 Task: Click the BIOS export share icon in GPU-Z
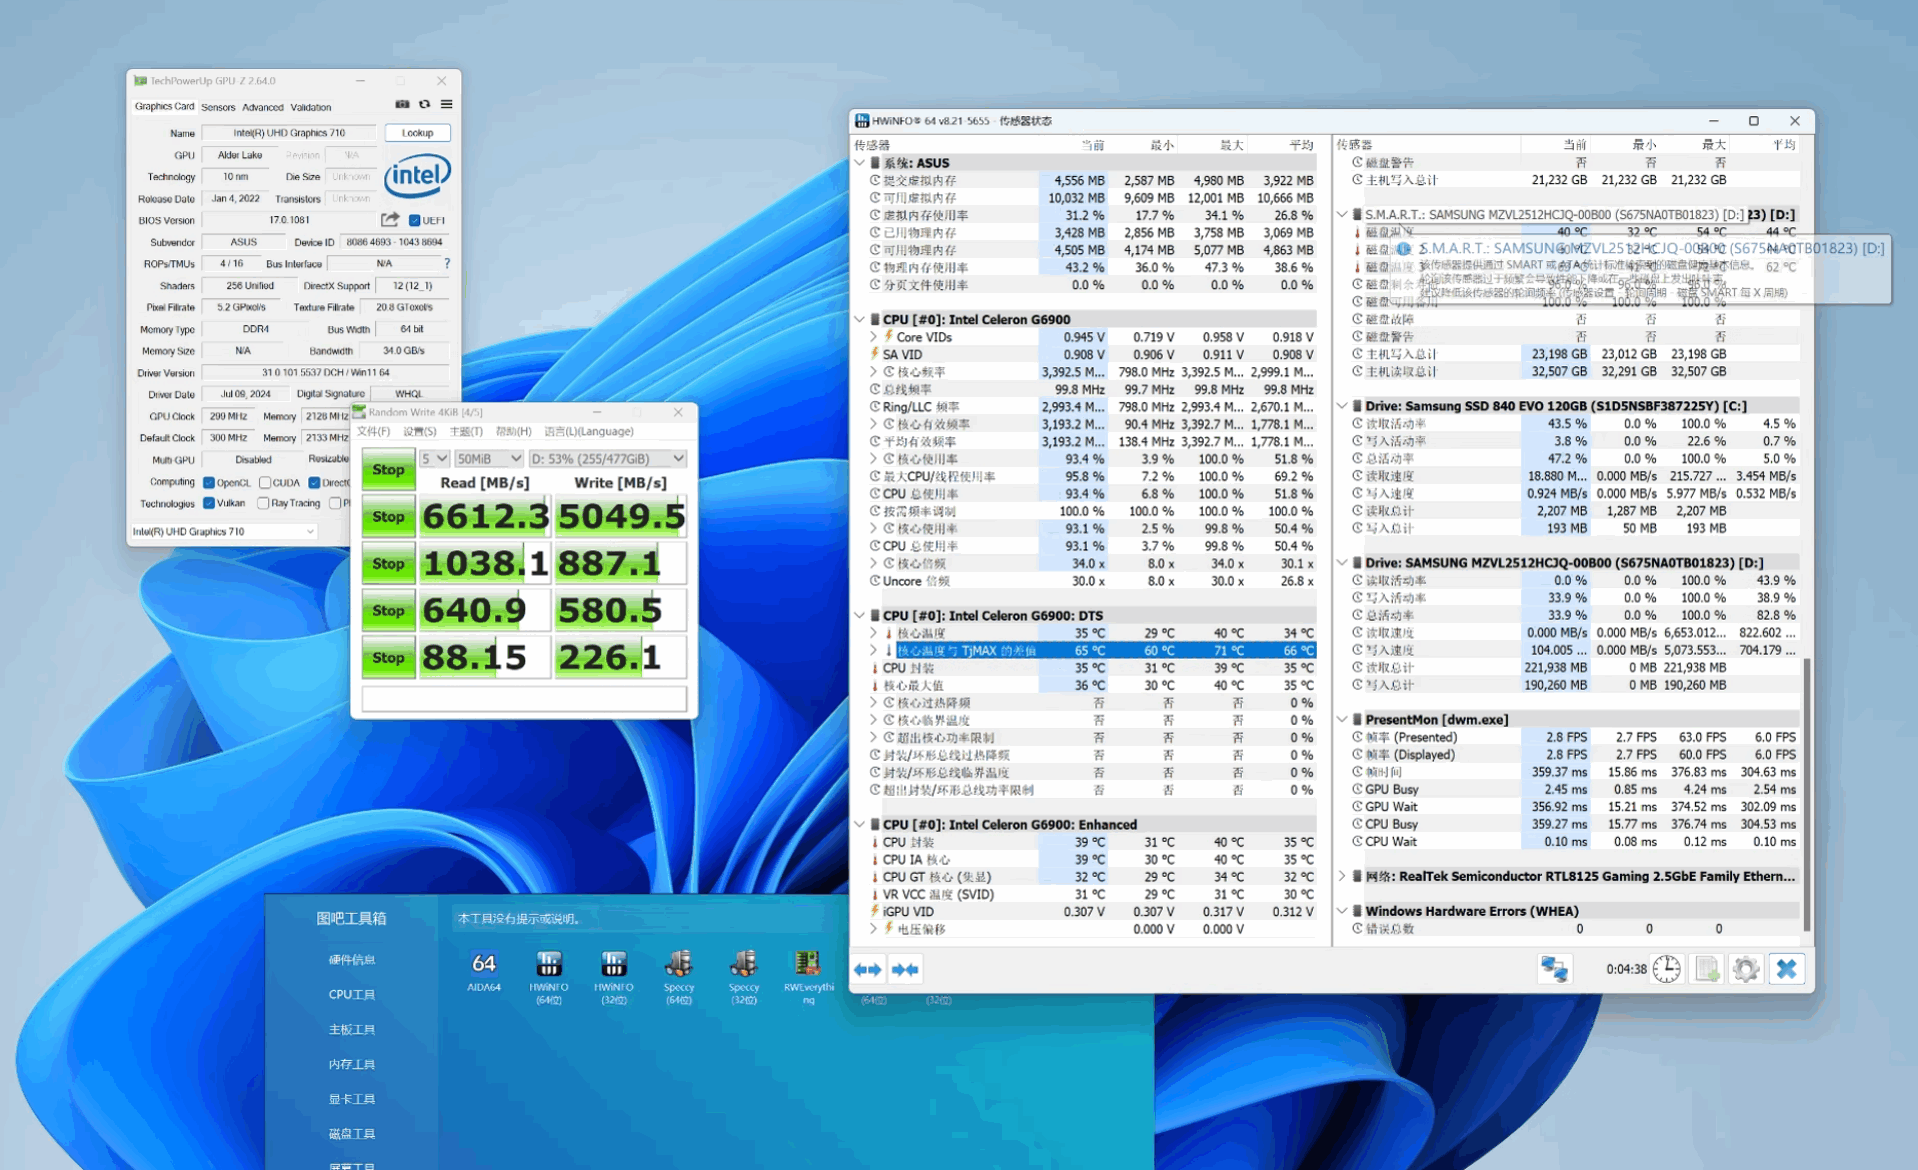pyautogui.click(x=390, y=220)
